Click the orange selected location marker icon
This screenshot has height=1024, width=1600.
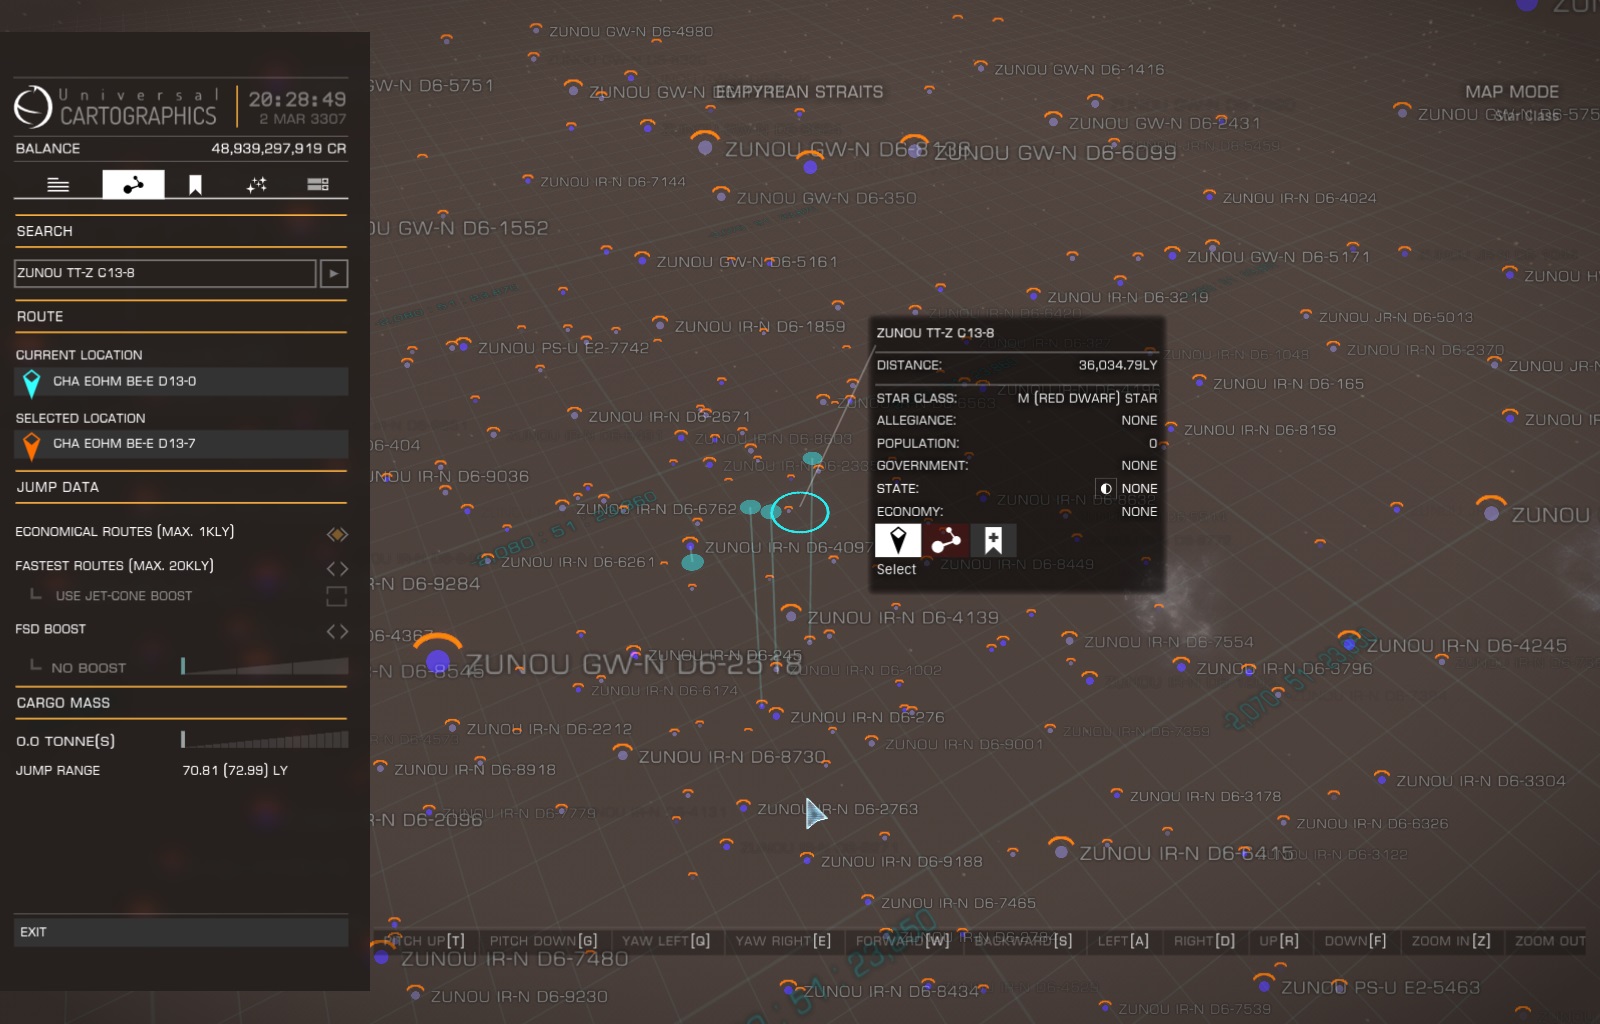tap(32, 445)
